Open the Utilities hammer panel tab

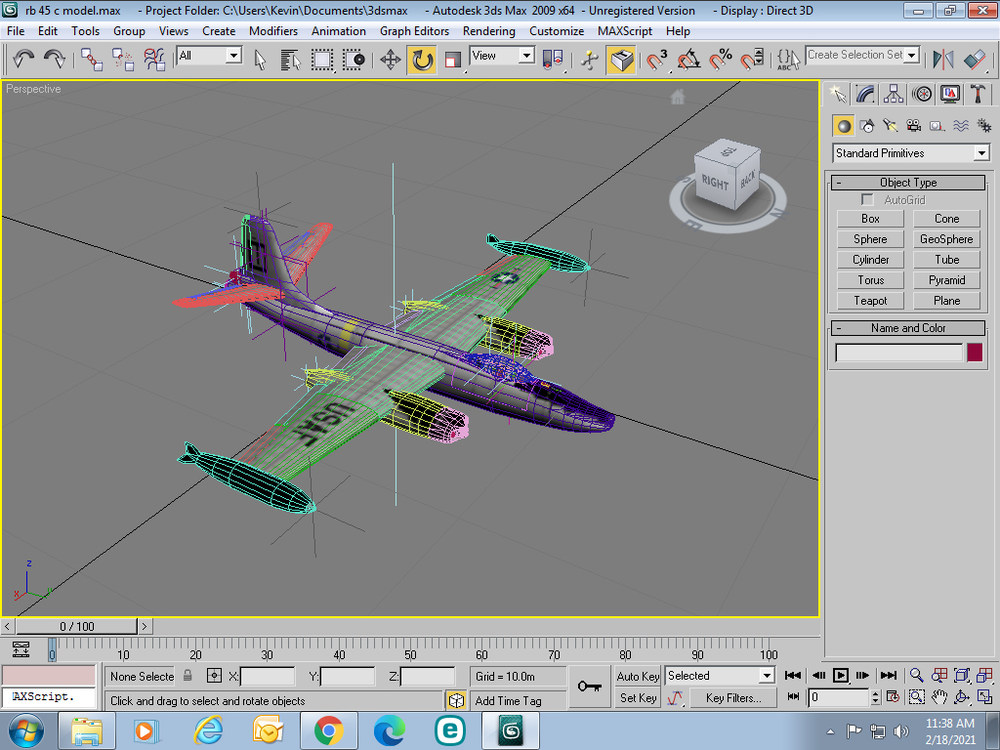[977, 94]
